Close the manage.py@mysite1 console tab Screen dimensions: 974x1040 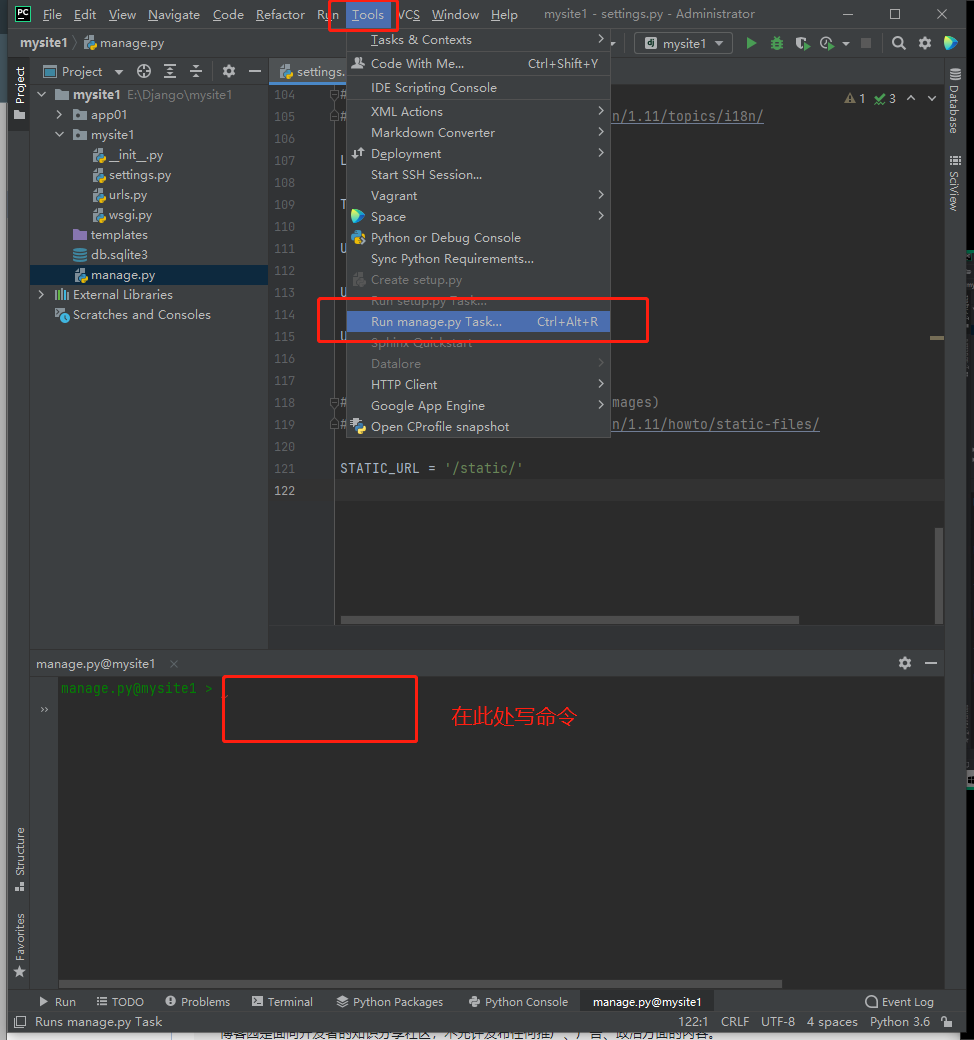(x=174, y=664)
